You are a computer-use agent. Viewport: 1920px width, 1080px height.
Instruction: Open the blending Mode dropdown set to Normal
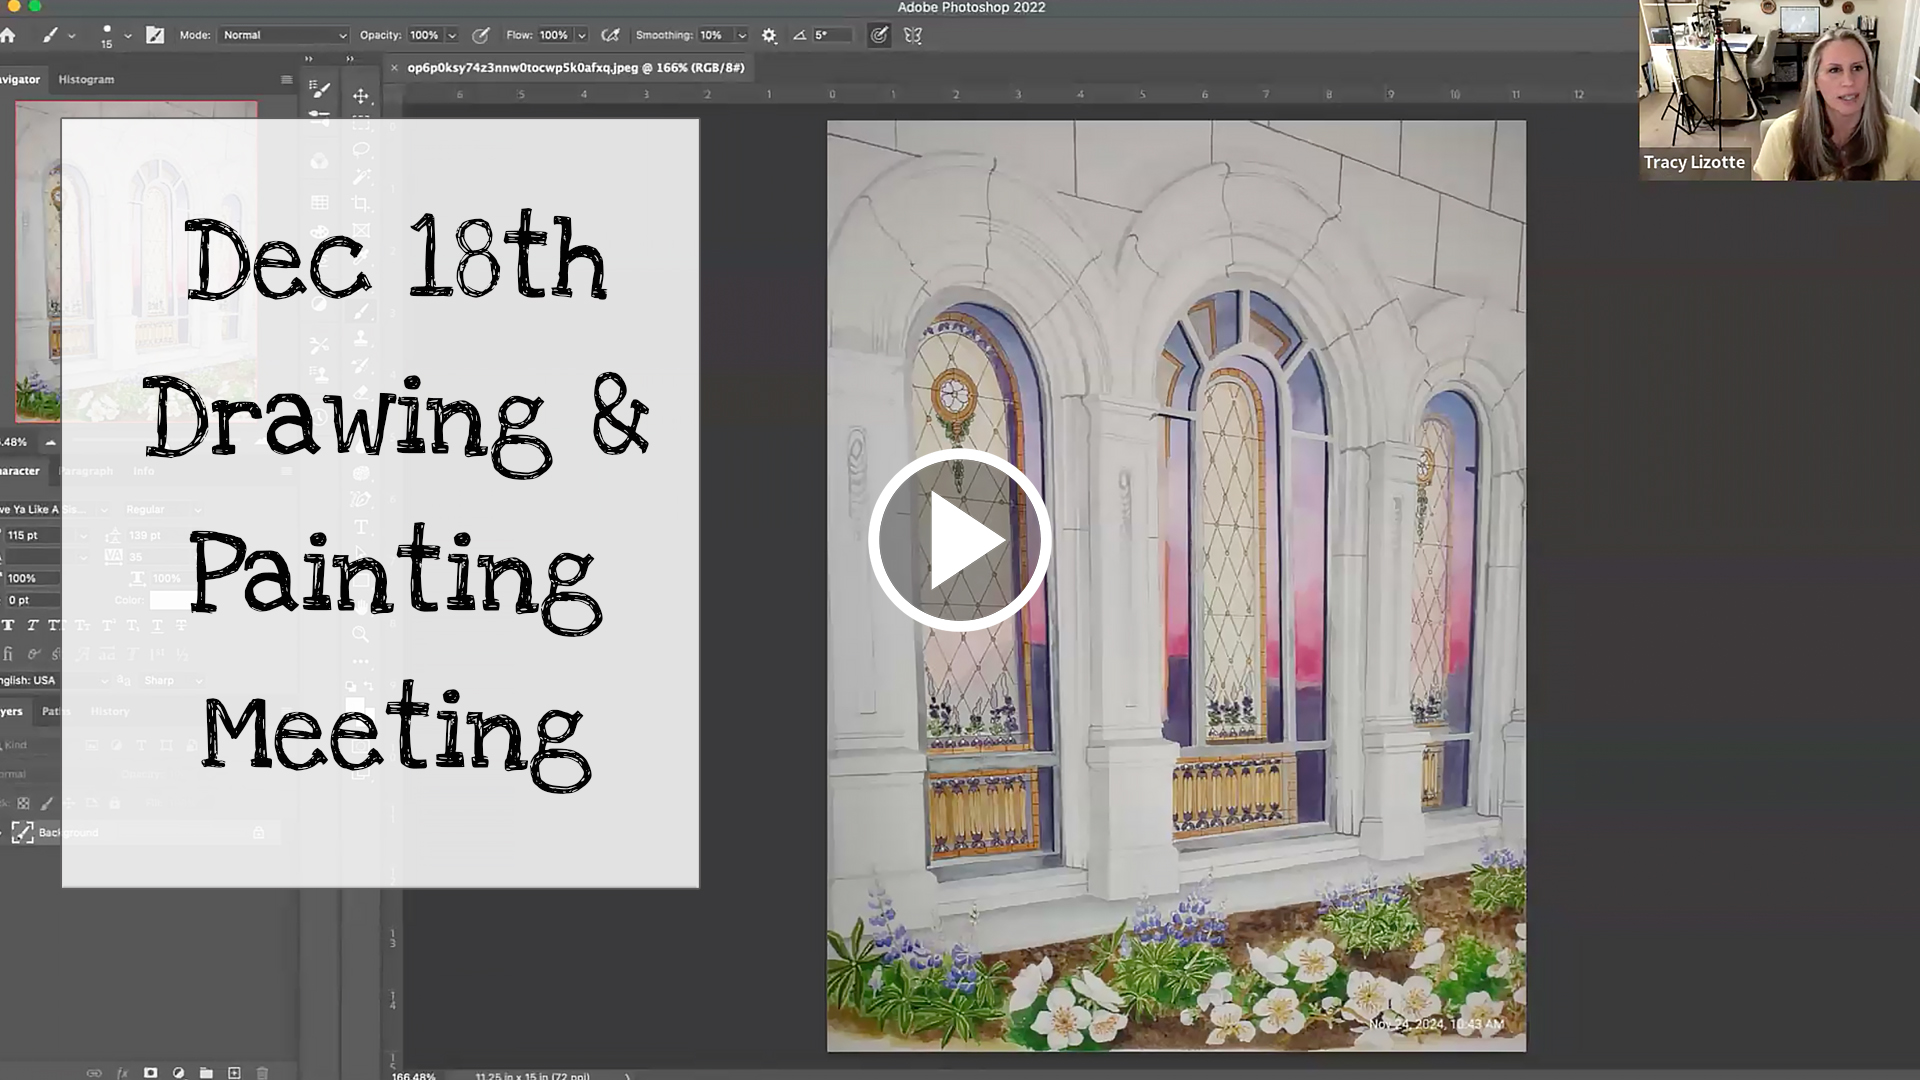click(x=284, y=35)
